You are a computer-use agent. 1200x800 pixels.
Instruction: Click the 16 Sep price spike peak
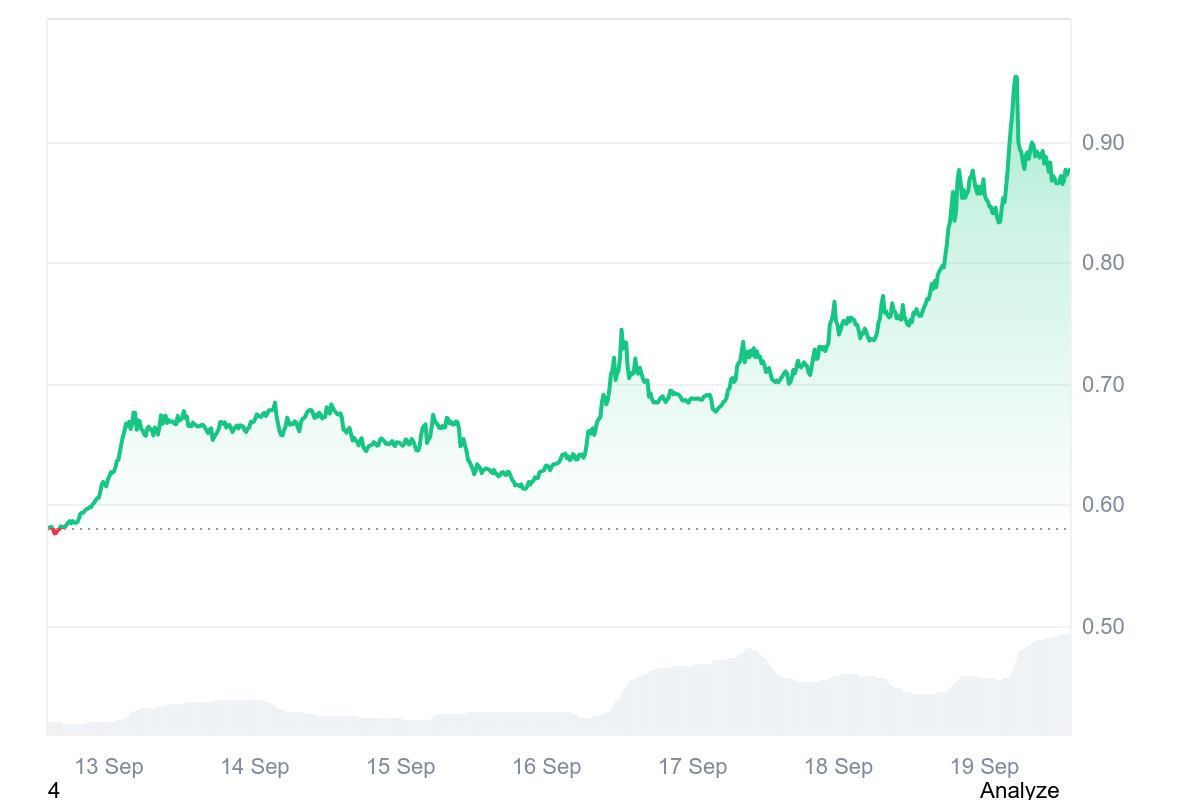(x=621, y=331)
